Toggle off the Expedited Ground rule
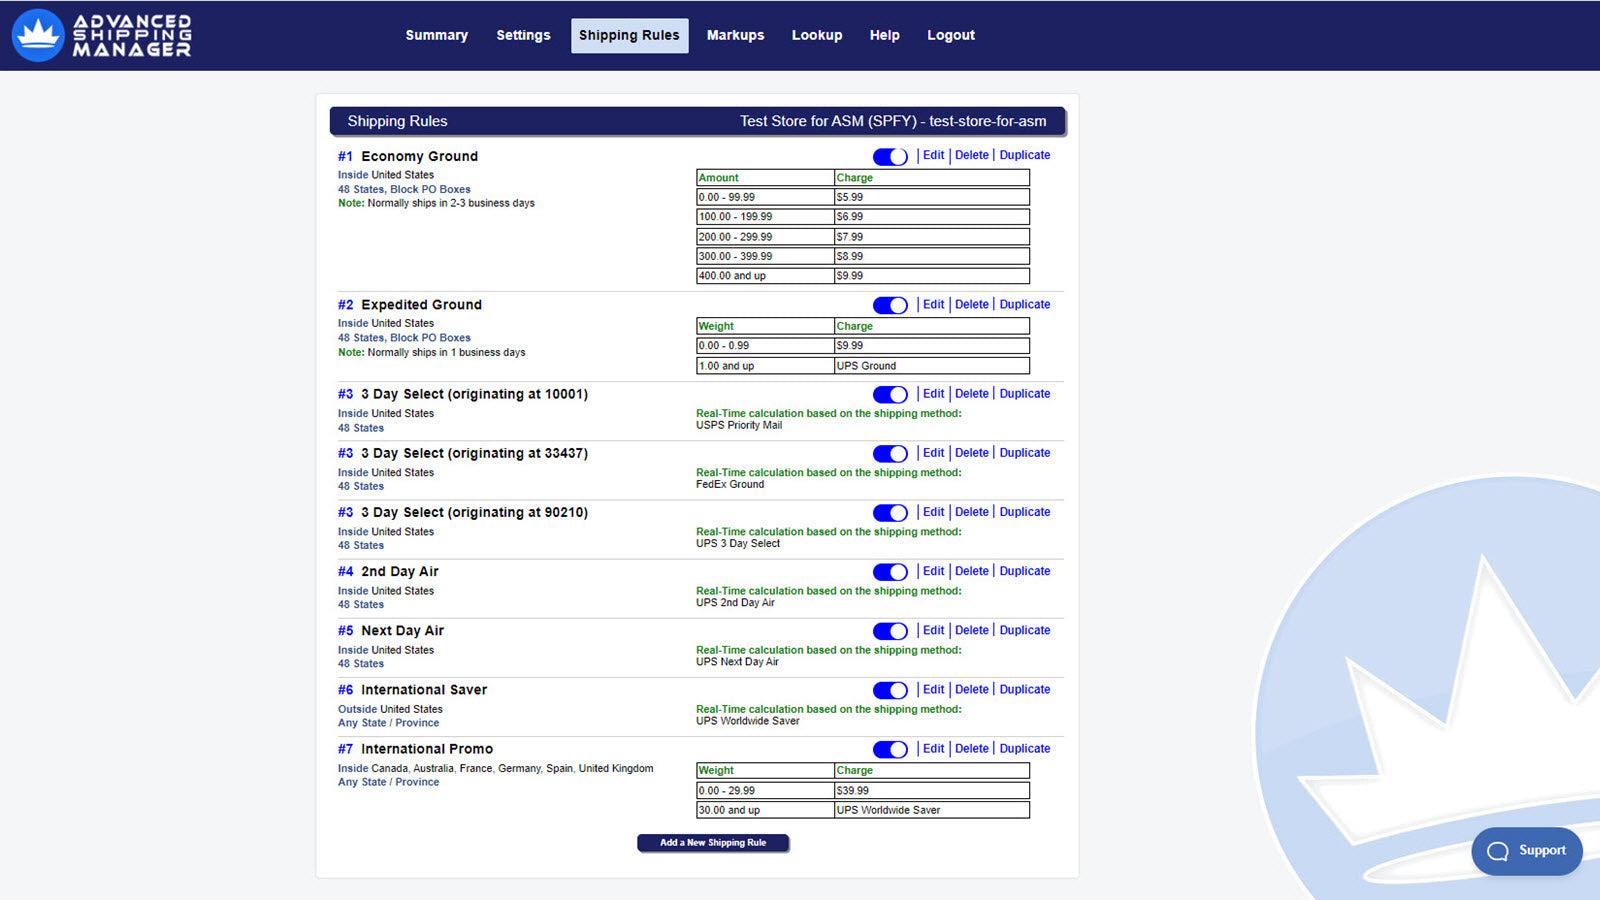The width and height of the screenshot is (1600, 900). coord(888,305)
